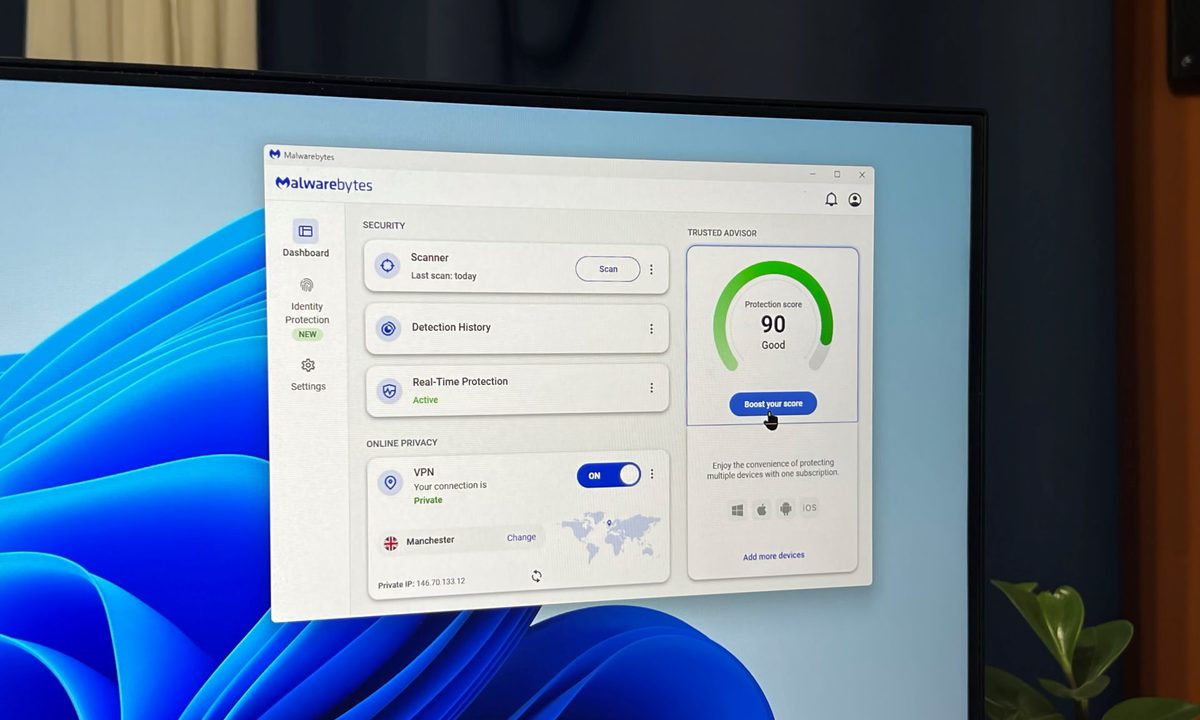
Task: Click the Real-Time Protection shield icon
Action: click(x=389, y=391)
